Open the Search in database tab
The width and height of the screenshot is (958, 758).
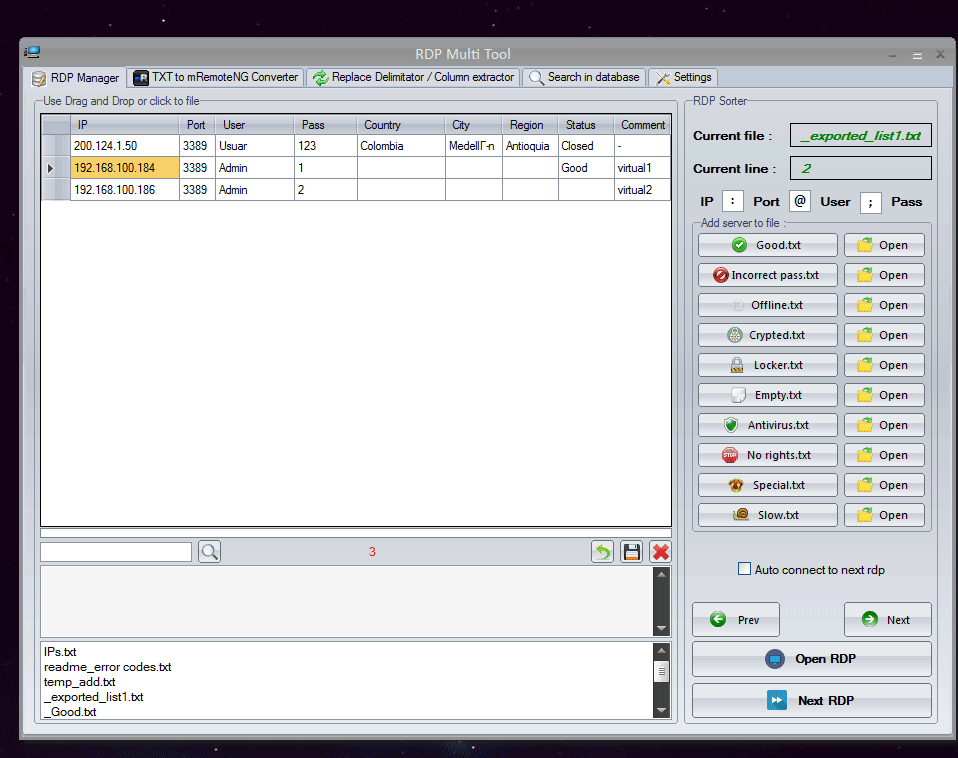click(x=584, y=77)
